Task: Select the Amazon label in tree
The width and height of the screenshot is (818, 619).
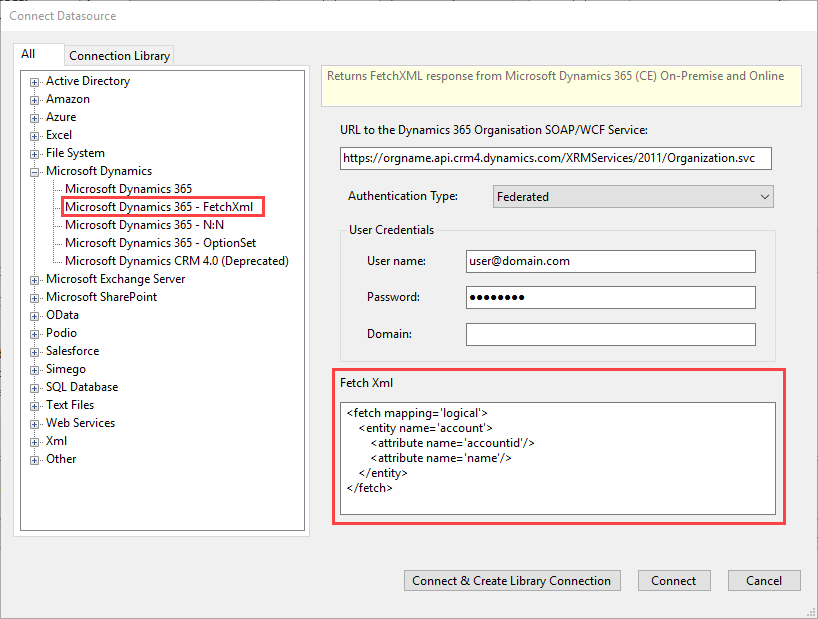Action: 68,99
